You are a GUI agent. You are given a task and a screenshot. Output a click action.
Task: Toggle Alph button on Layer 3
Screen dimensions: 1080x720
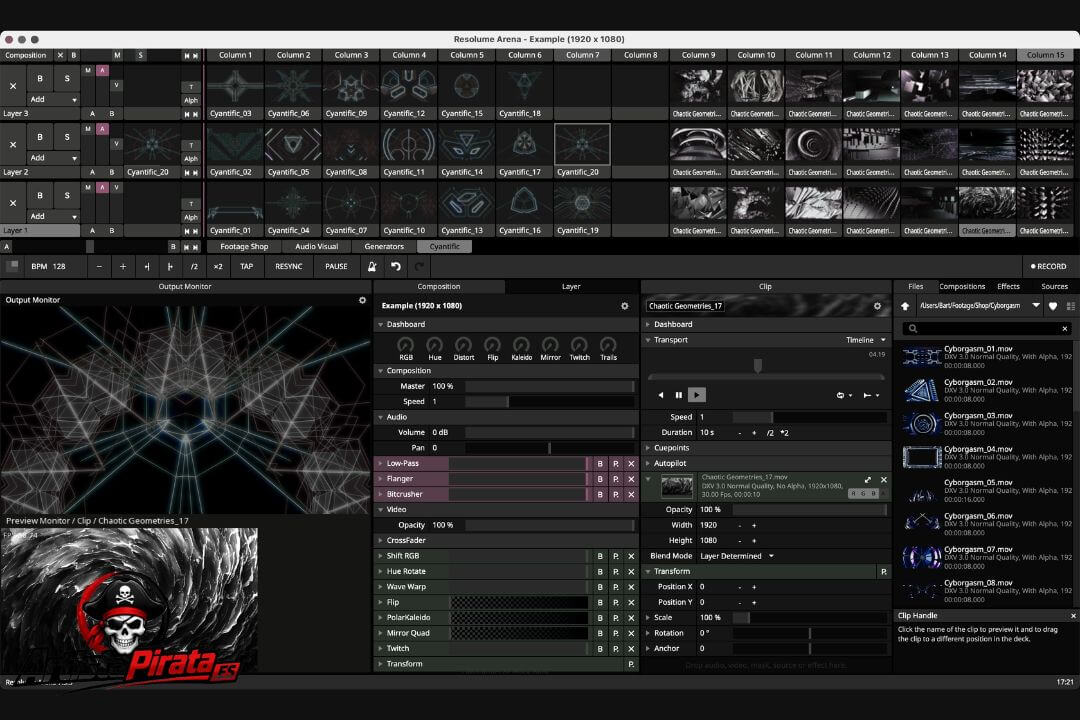click(191, 100)
